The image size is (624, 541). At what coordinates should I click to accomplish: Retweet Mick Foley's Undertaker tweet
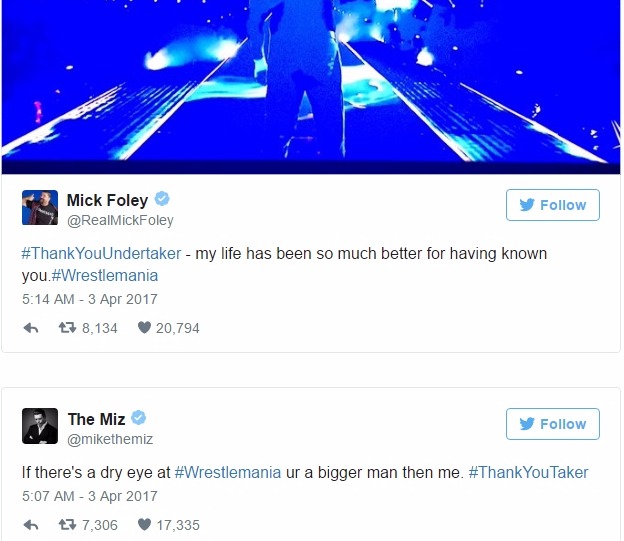click(67, 328)
